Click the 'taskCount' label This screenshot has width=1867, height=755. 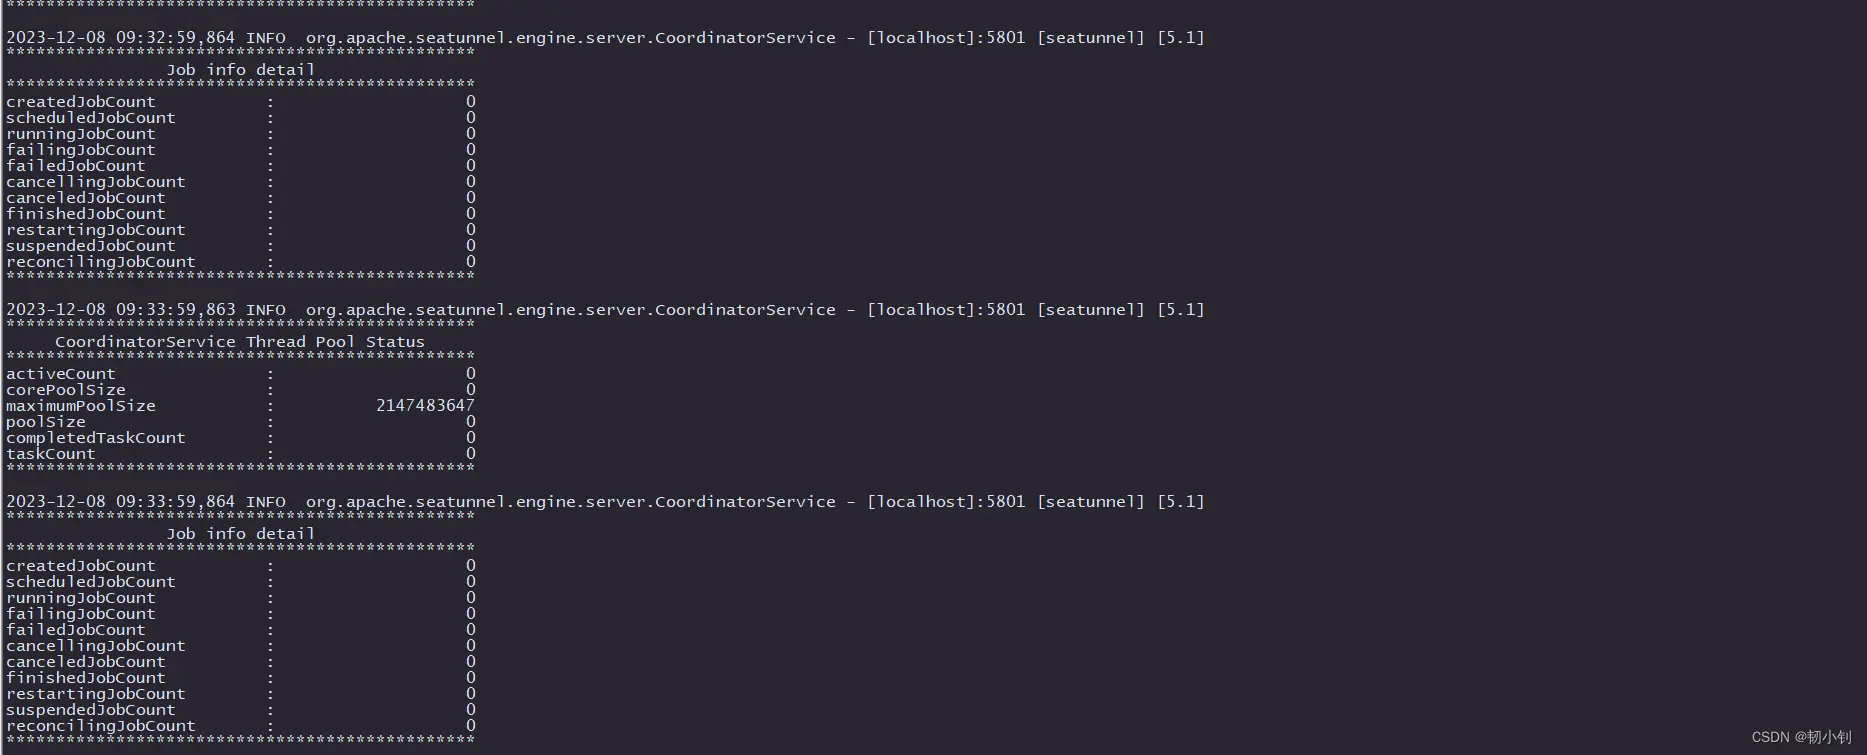pyautogui.click(x=51, y=454)
